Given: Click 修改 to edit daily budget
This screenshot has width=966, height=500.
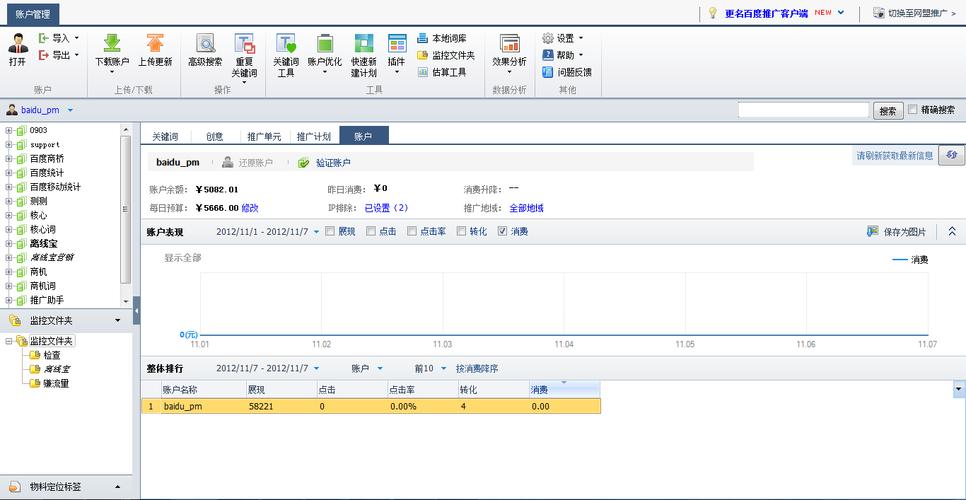Looking at the screenshot, I should tap(250, 208).
